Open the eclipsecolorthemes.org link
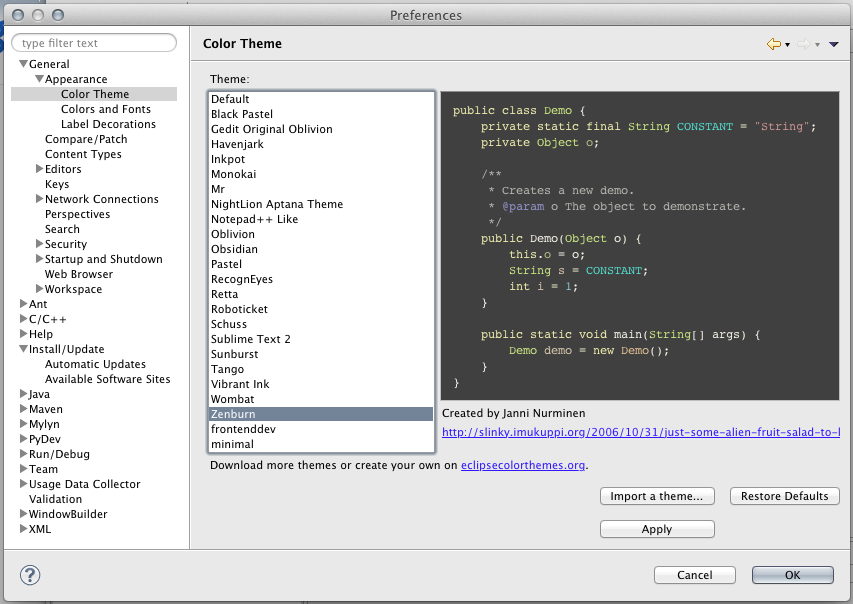The image size is (853, 604). (x=523, y=465)
